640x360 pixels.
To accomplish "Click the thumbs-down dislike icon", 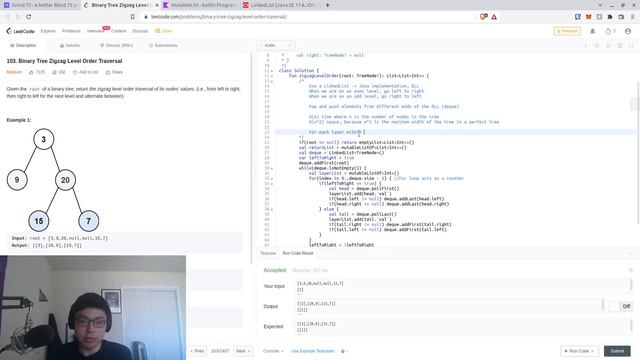I will [x=54, y=72].
